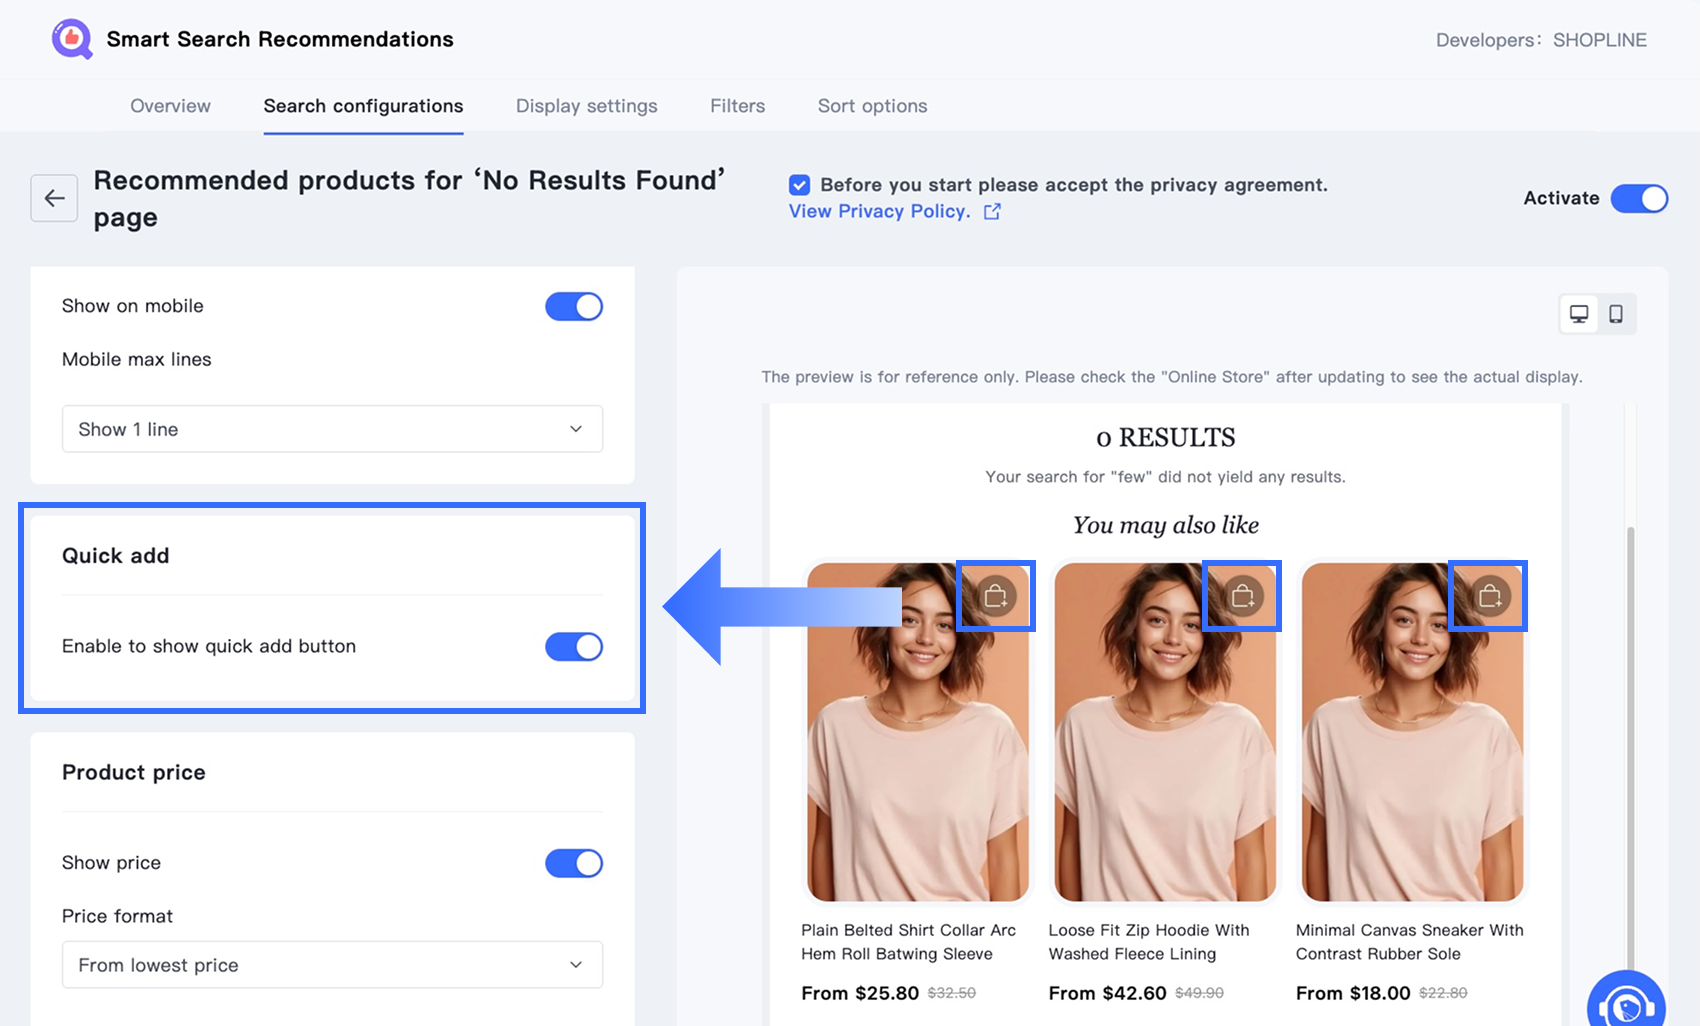Uncheck the privacy agreement checkbox

pyautogui.click(x=799, y=185)
